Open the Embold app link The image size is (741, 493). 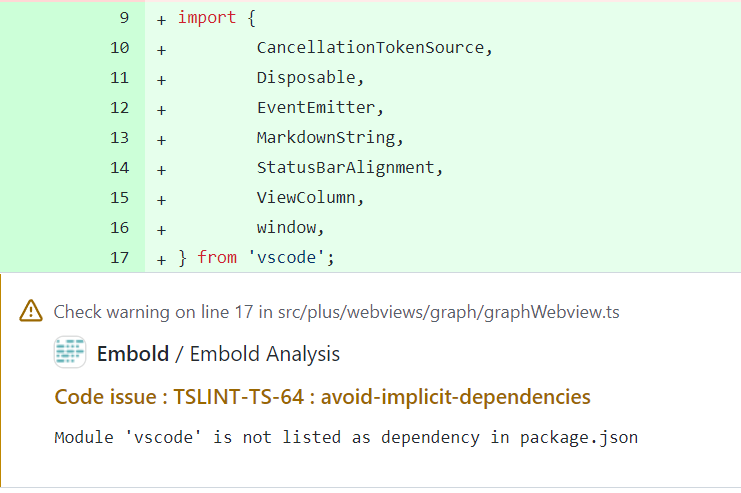click(x=133, y=354)
